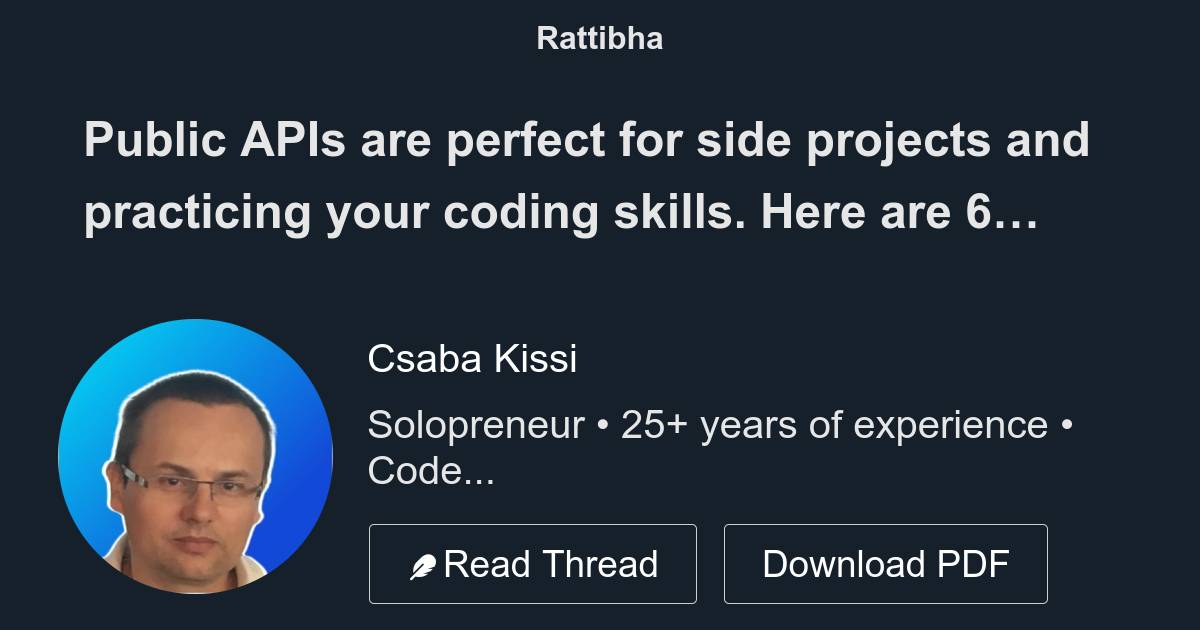
Task: Select the Rattibha logo at the top
Action: (599, 38)
